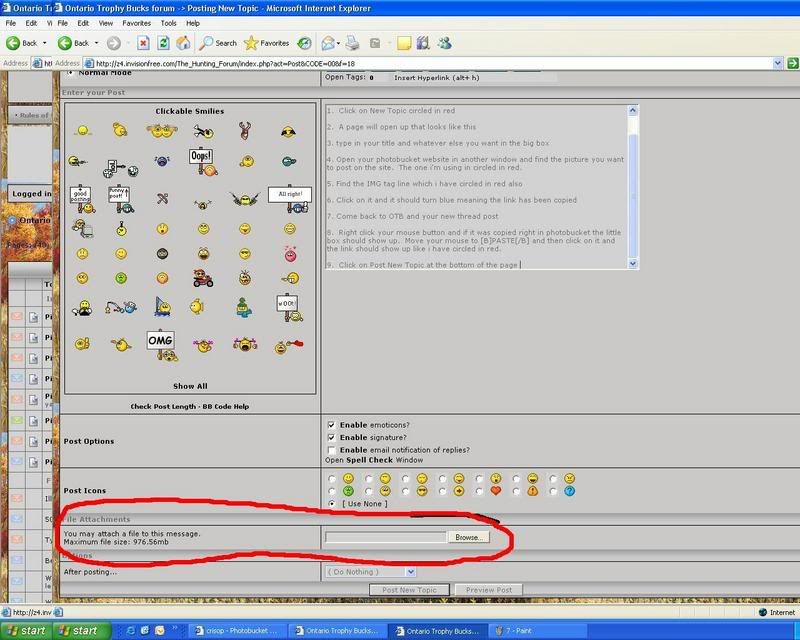Click the greyed Forward arrow toolbar icon

pos(113,43)
